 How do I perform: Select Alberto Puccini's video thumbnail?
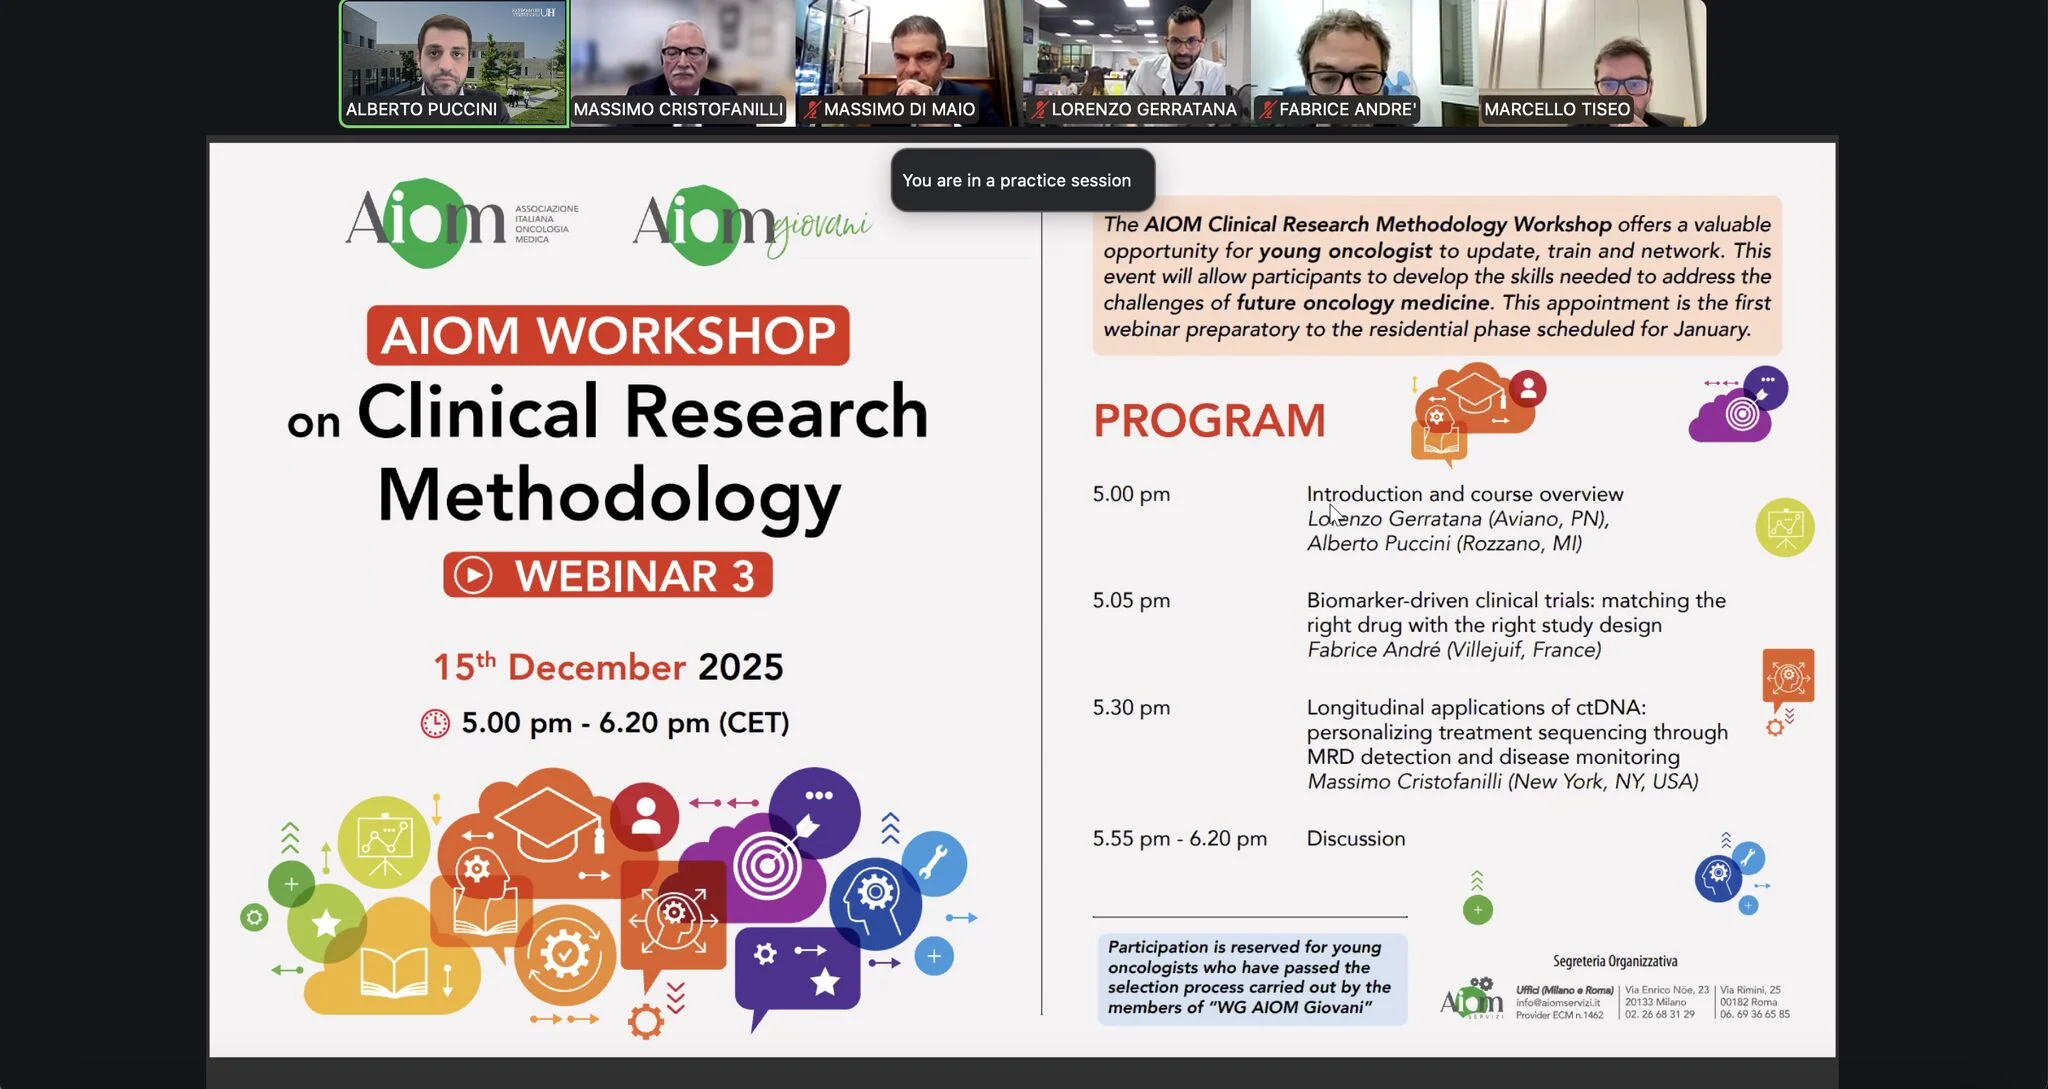pos(454,62)
